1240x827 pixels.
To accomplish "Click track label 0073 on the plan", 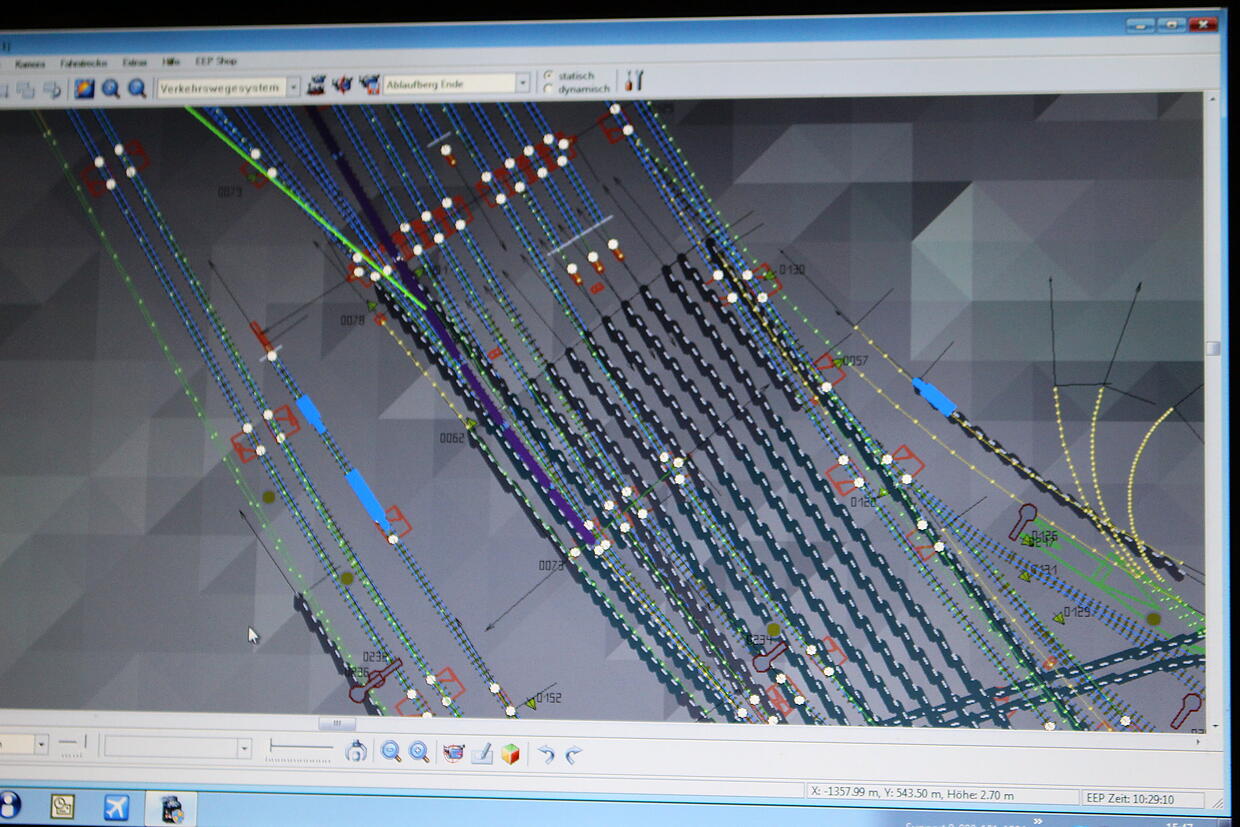I will click(x=551, y=565).
